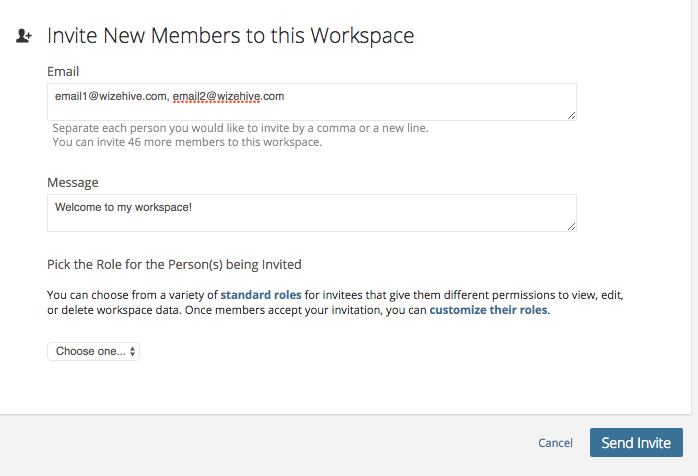The width and height of the screenshot is (698, 476).
Task: Click the Invite New Members to this Workspace heading
Action: (231, 36)
